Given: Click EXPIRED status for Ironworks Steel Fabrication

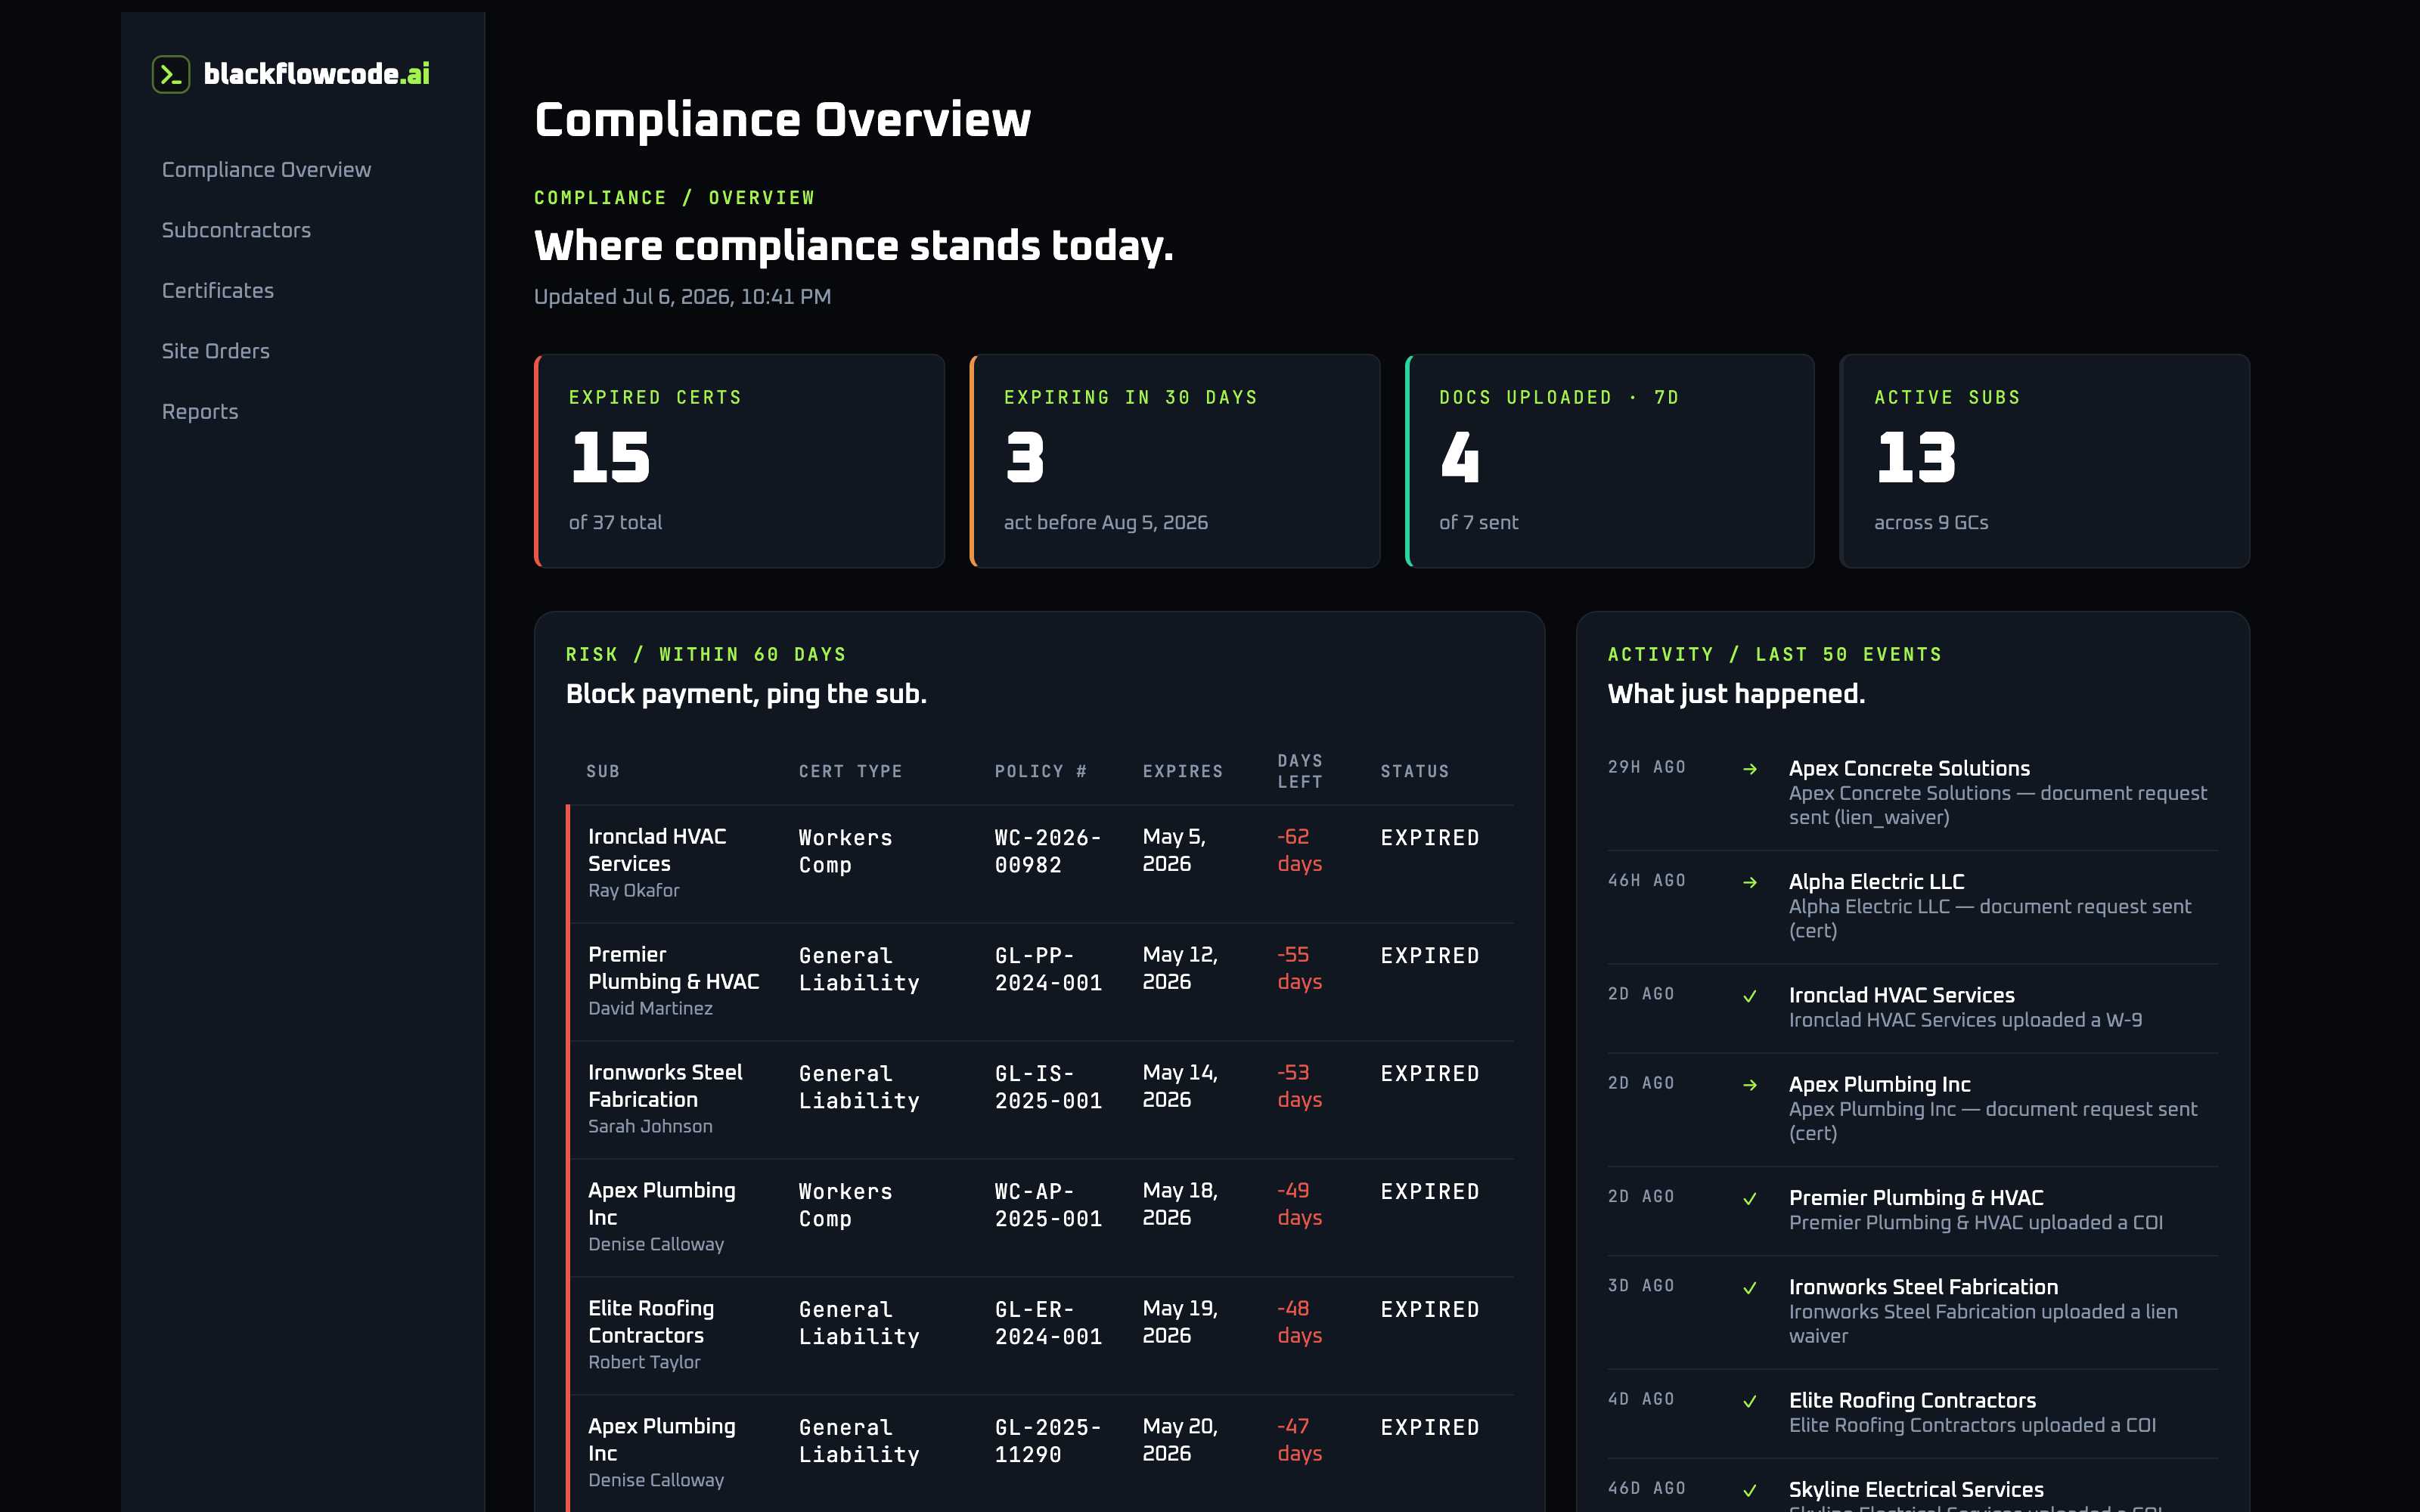Looking at the screenshot, I should pos(1430,1074).
